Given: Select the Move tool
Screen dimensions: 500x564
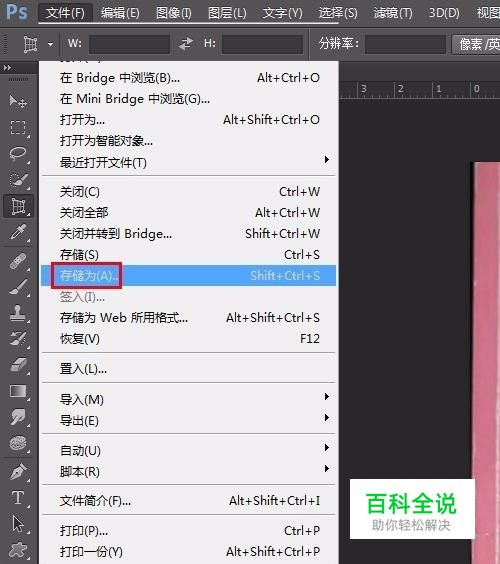Looking at the screenshot, I should pos(17,101).
